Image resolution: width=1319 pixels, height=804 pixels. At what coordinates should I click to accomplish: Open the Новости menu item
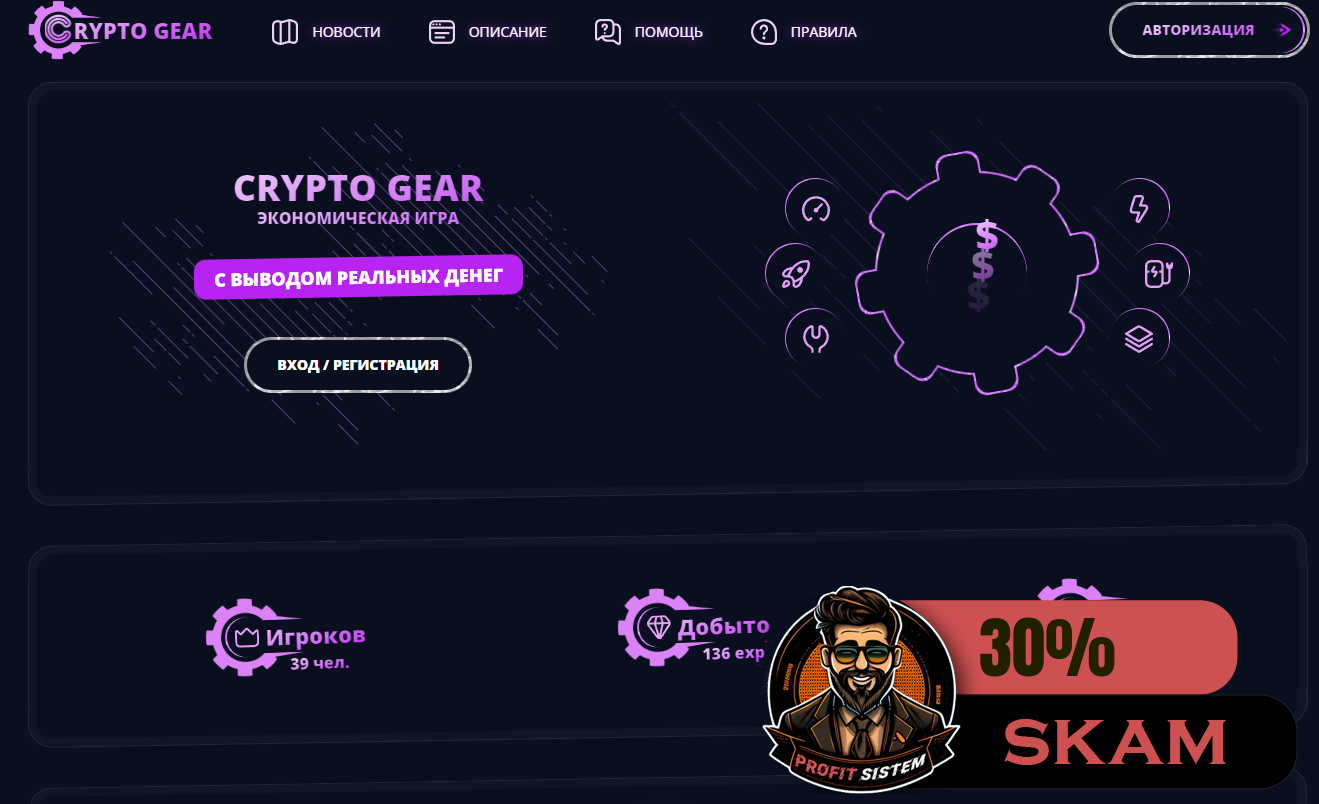(x=326, y=32)
